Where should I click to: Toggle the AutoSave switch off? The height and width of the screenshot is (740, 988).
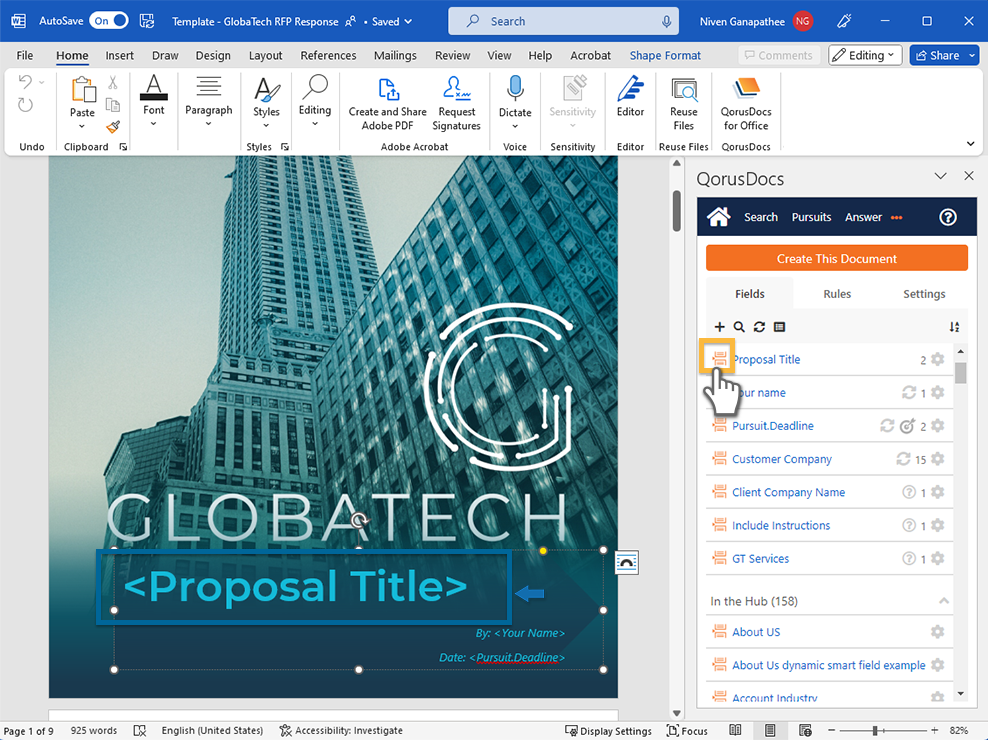(108, 21)
